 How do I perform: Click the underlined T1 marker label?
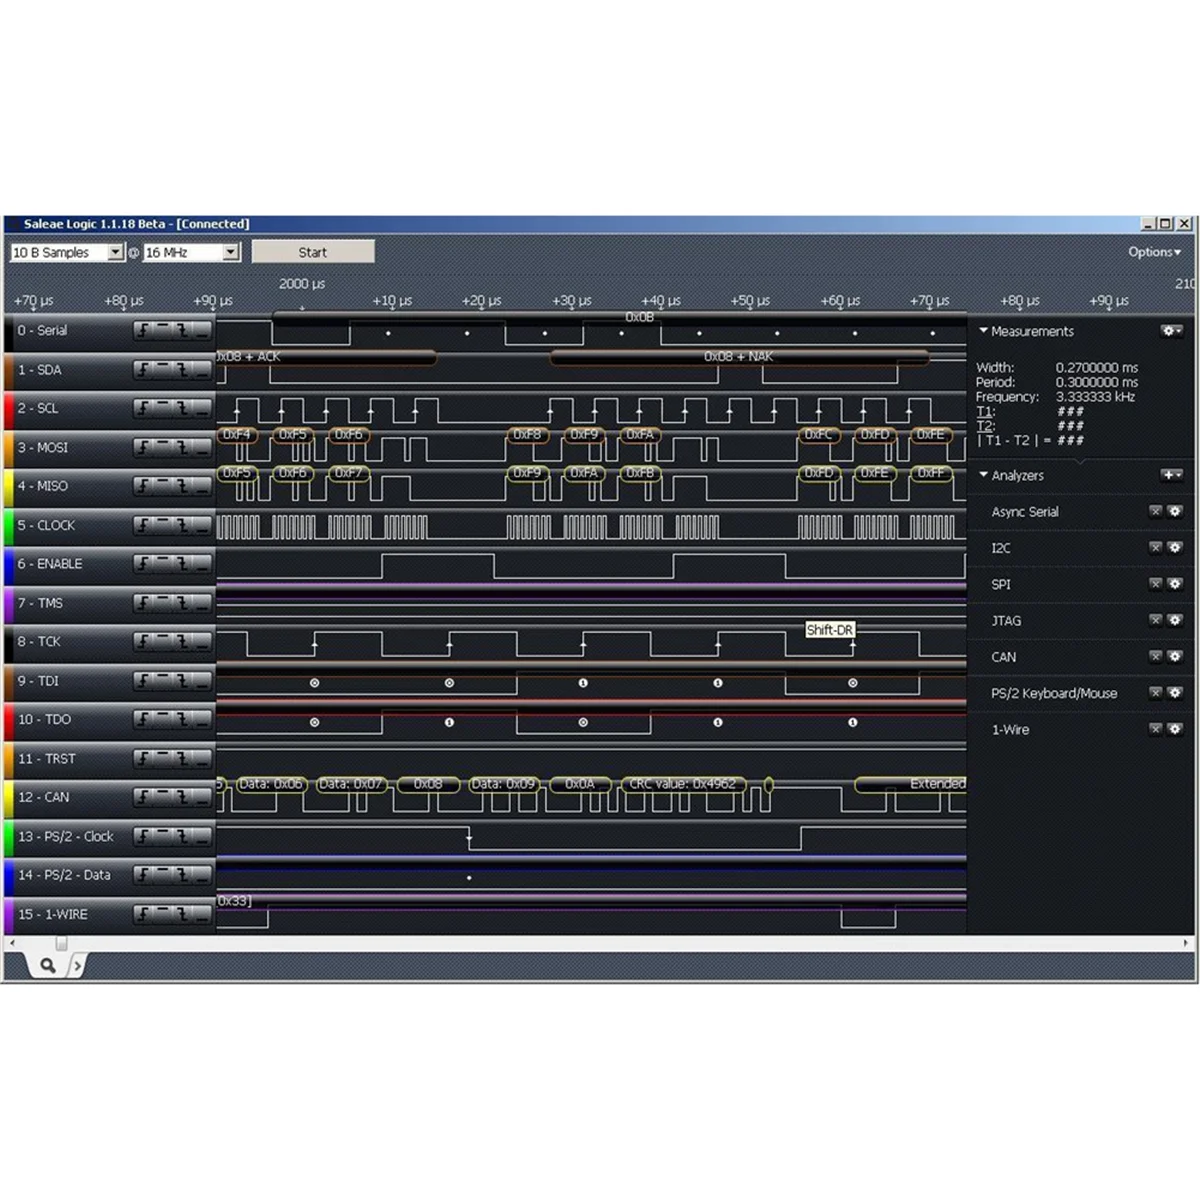point(985,411)
